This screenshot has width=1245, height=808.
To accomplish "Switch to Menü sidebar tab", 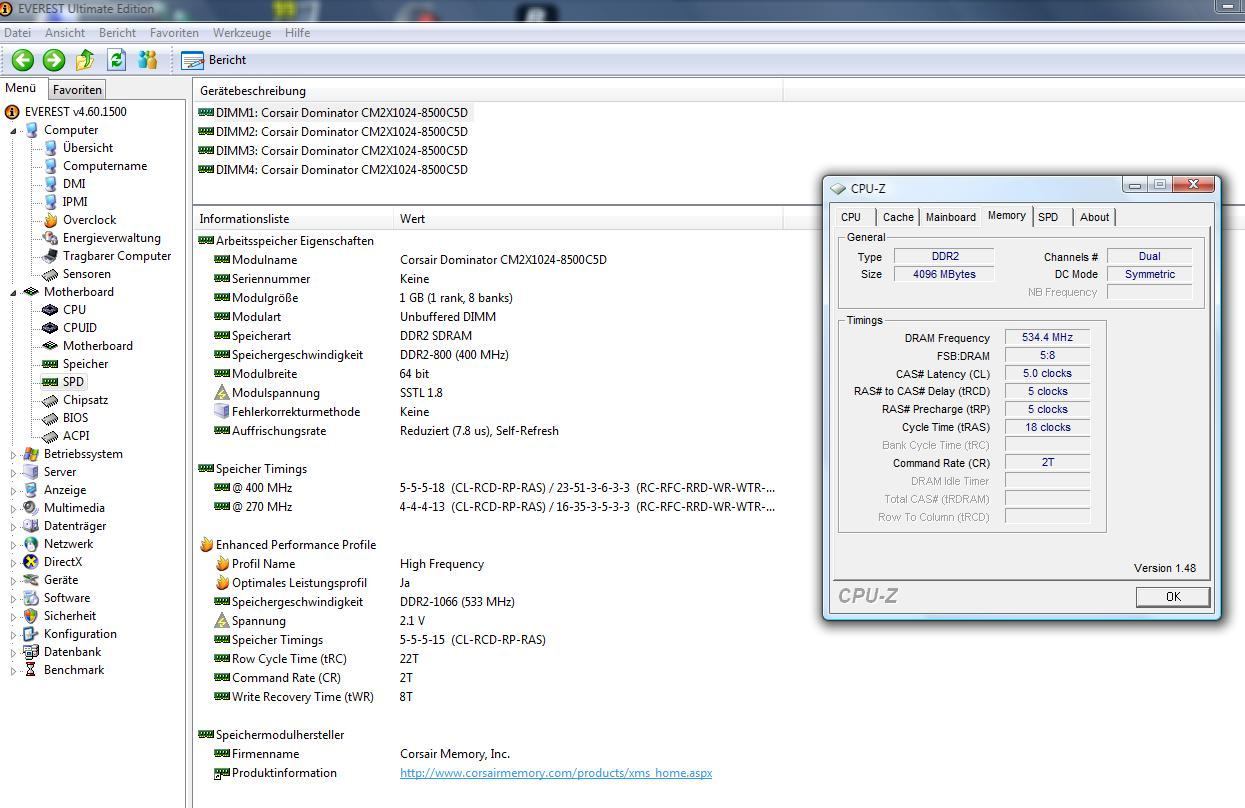I will [21, 88].
